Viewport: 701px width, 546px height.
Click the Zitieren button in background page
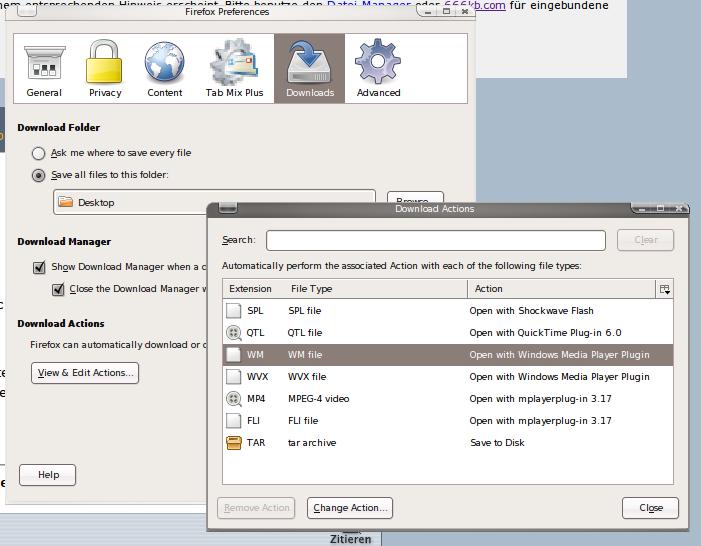[x=350, y=539]
